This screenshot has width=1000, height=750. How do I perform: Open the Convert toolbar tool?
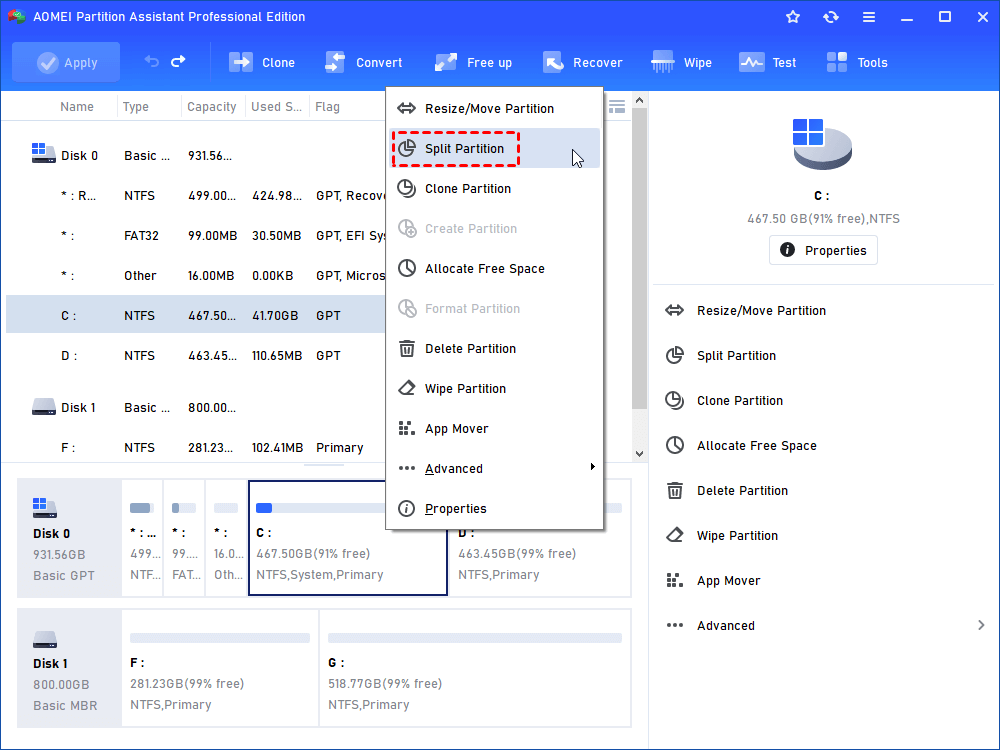[364, 62]
